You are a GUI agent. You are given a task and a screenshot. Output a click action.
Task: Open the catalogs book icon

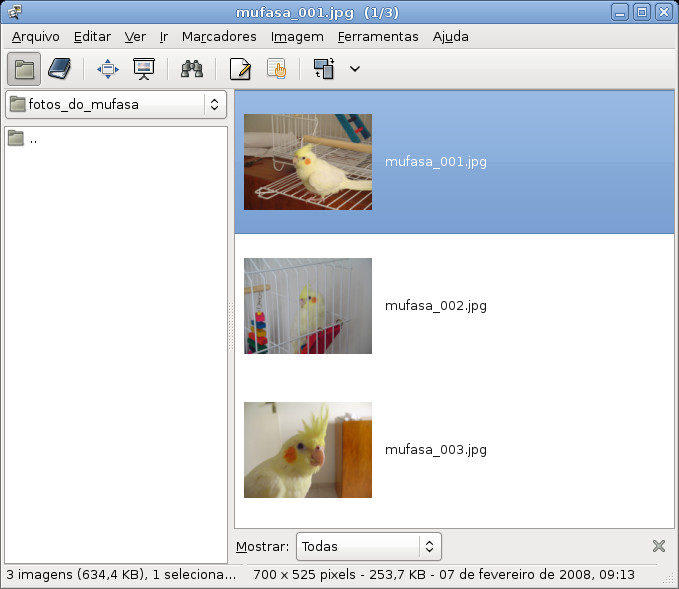click(59, 69)
